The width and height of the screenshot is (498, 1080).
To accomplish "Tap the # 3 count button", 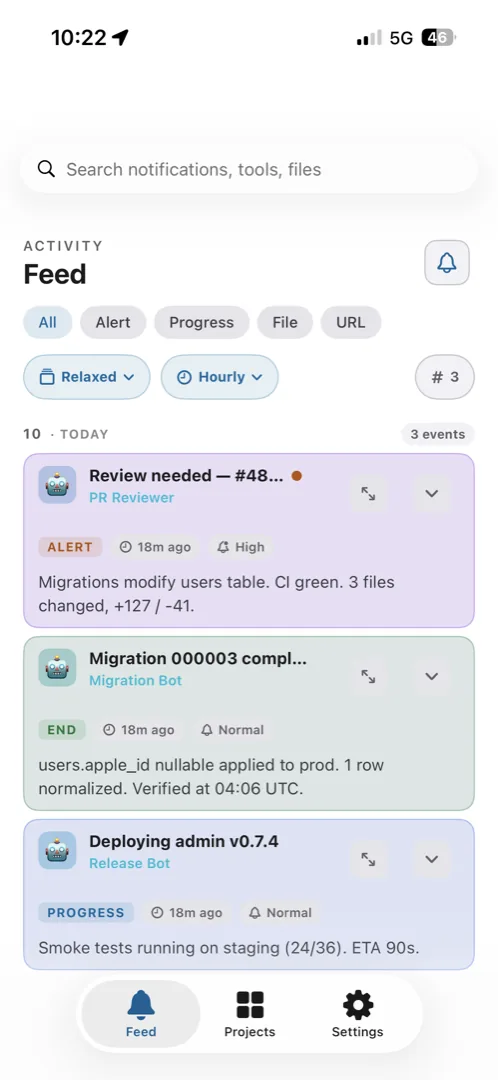I will click(x=445, y=377).
